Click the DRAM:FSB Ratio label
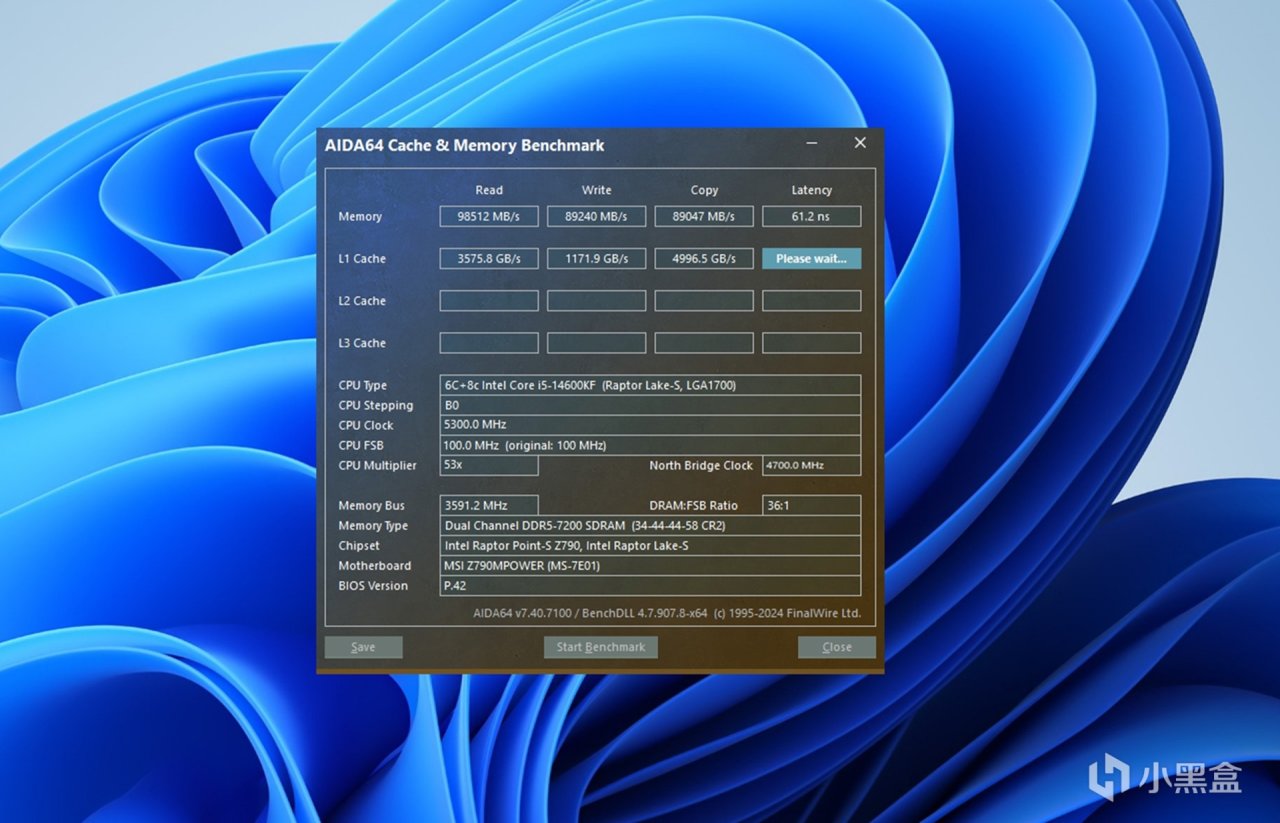The height and width of the screenshot is (823, 1280). [x=694, y=506]
